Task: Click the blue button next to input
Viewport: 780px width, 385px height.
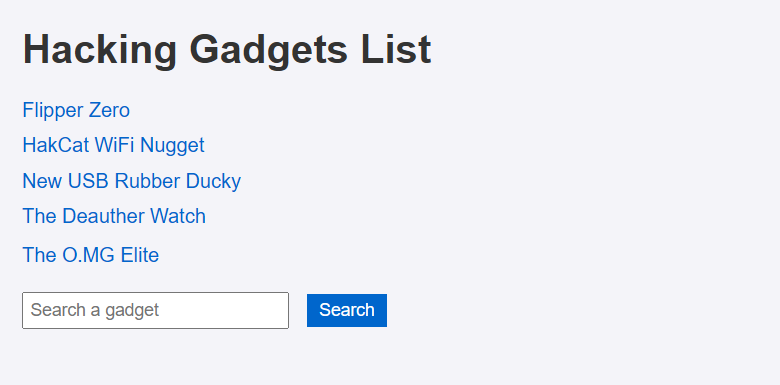Action: (x=347, y=310)
